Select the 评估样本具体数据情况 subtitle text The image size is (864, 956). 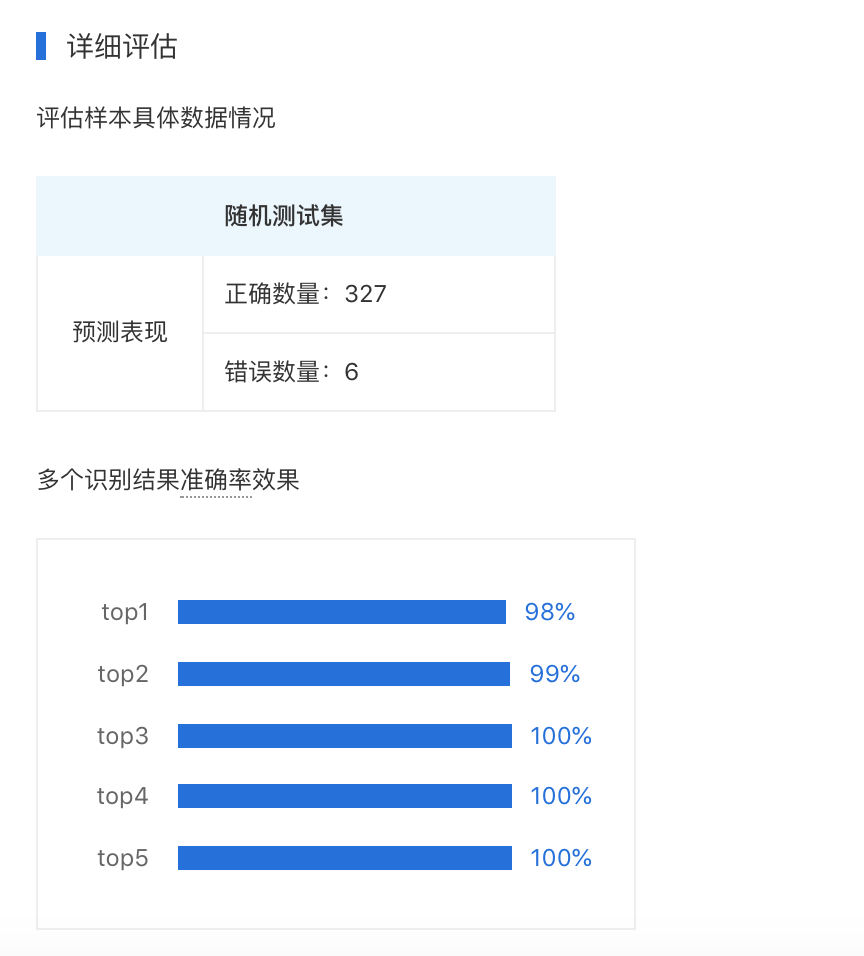tap(156, 118)
